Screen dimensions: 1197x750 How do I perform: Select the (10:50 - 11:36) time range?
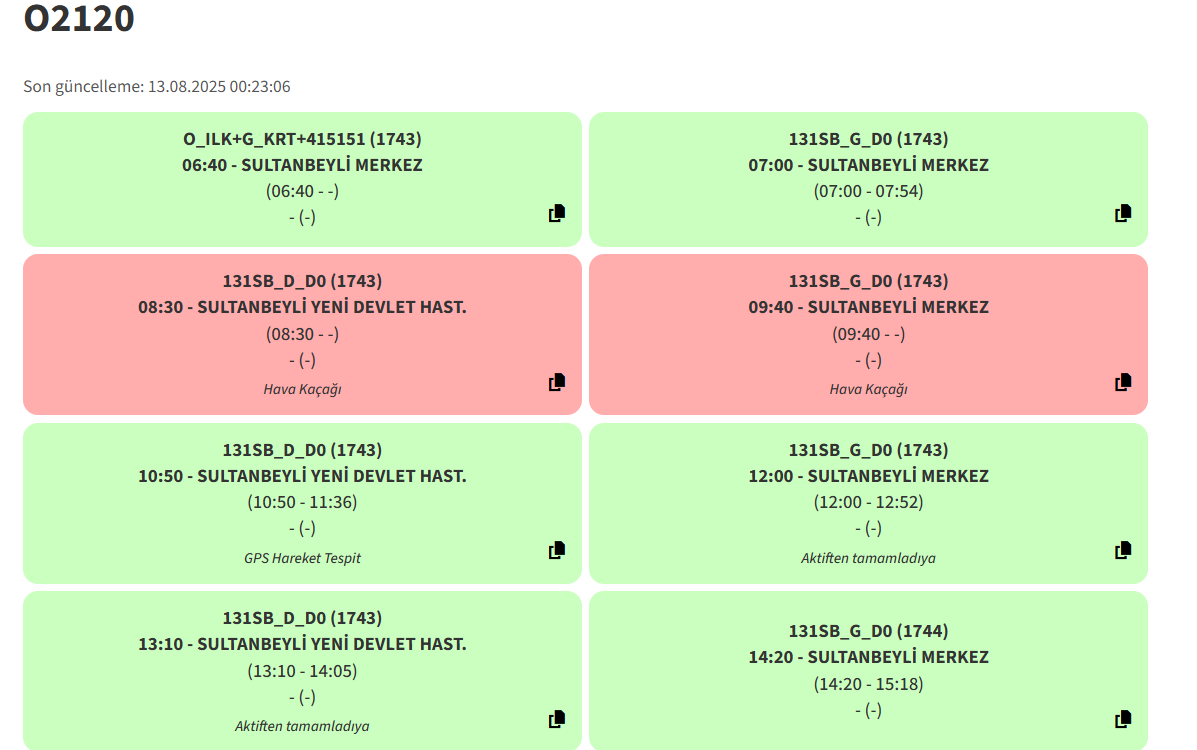[x=302, y=503]
